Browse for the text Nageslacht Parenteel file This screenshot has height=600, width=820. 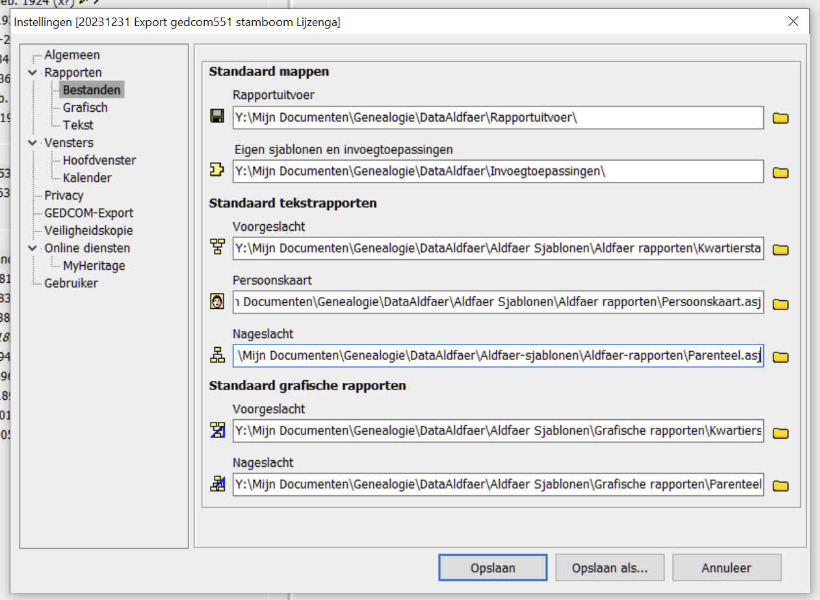[x=781, y=357]
